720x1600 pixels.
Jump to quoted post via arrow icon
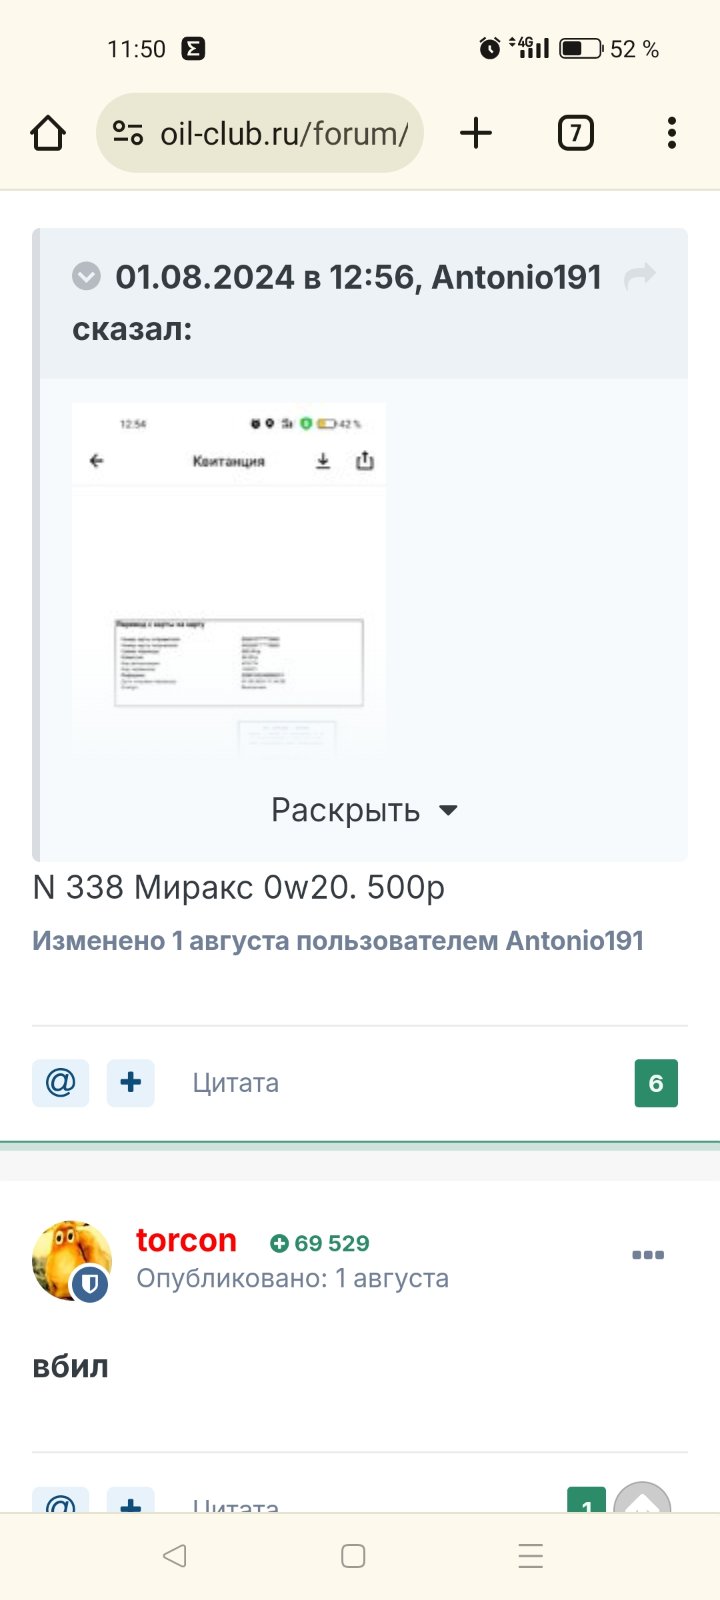pyautogui.click(x=640, y=276)
